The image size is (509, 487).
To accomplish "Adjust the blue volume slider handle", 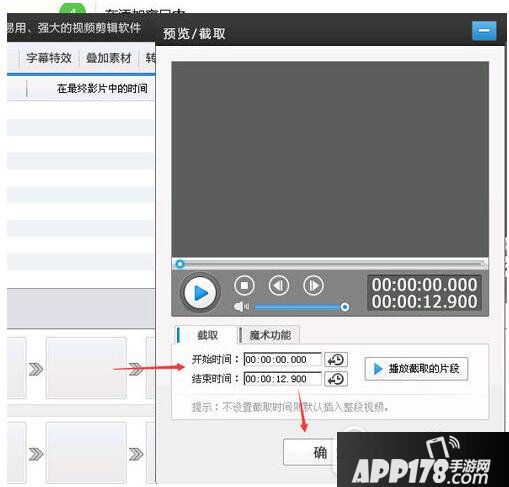I will click(x=345, y=307).
